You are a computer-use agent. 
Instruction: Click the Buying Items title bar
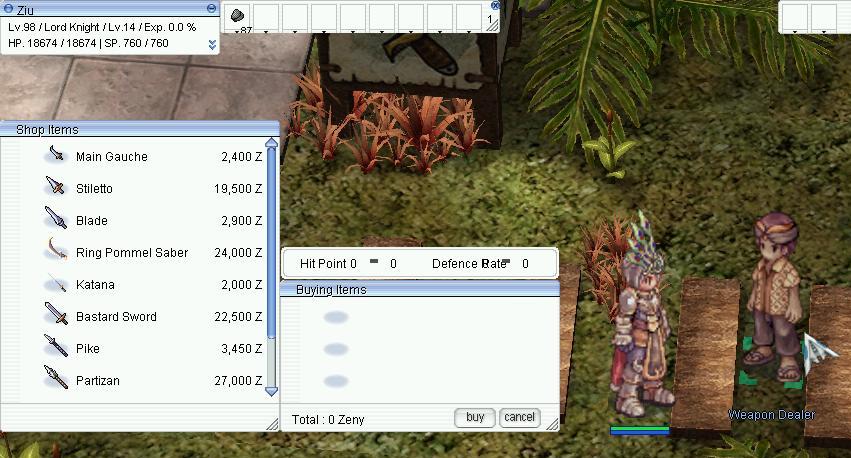(x=420, y=289)
